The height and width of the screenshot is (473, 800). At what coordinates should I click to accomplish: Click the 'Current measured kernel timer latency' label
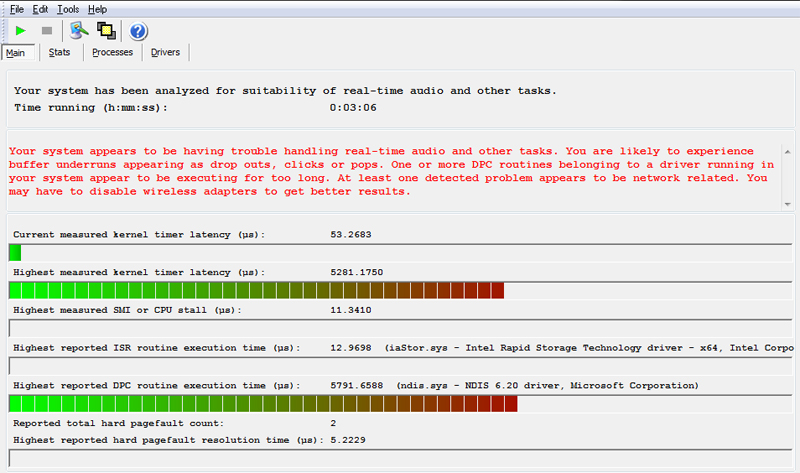[139, 235]
